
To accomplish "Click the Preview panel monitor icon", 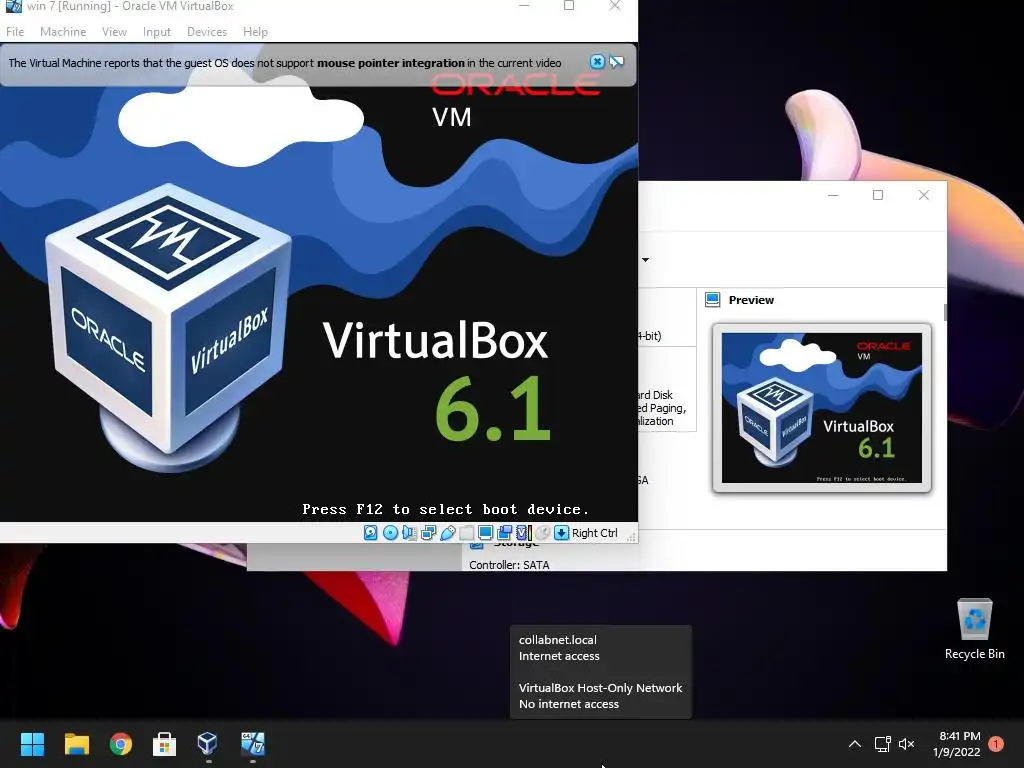I will point(712,300).
